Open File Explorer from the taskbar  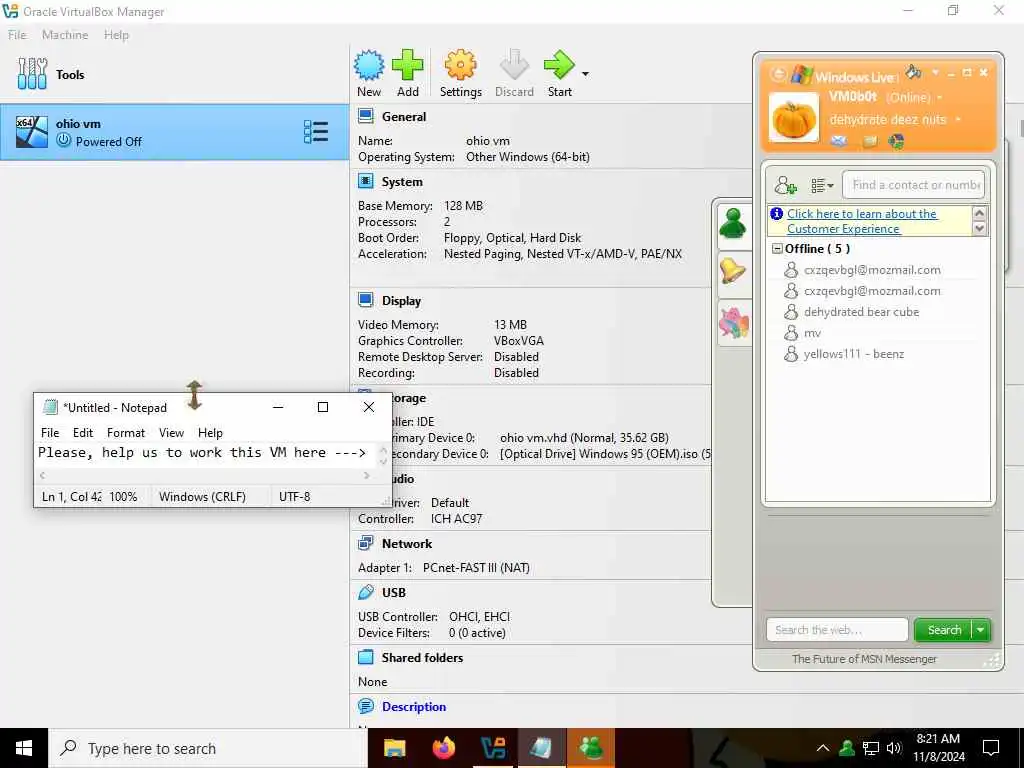point(394,748)
